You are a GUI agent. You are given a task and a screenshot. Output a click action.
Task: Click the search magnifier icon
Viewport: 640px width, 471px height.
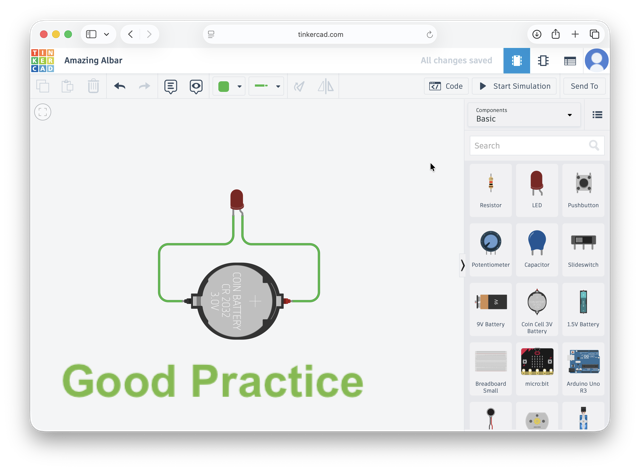(594, 145)
